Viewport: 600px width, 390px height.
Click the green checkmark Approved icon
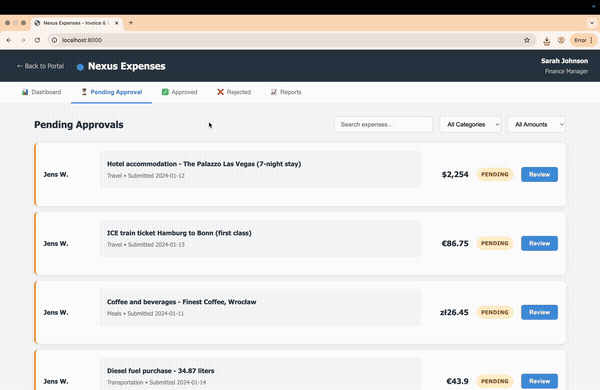(165, 92)
